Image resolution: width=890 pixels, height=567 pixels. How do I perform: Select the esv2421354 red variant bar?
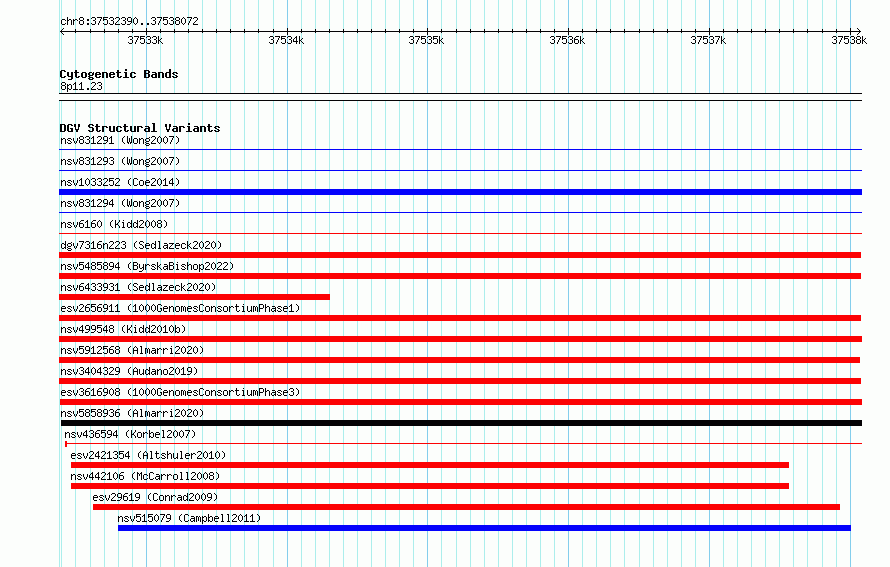(430, 465)
